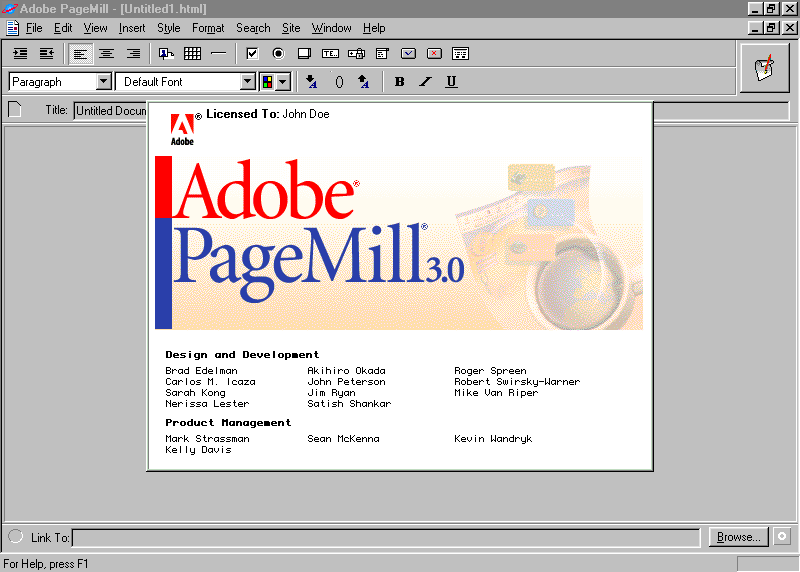Image resolution: width=800 pixels, height=572 pixels.
Task: Click the Browse button
Action: coord(738,537)
